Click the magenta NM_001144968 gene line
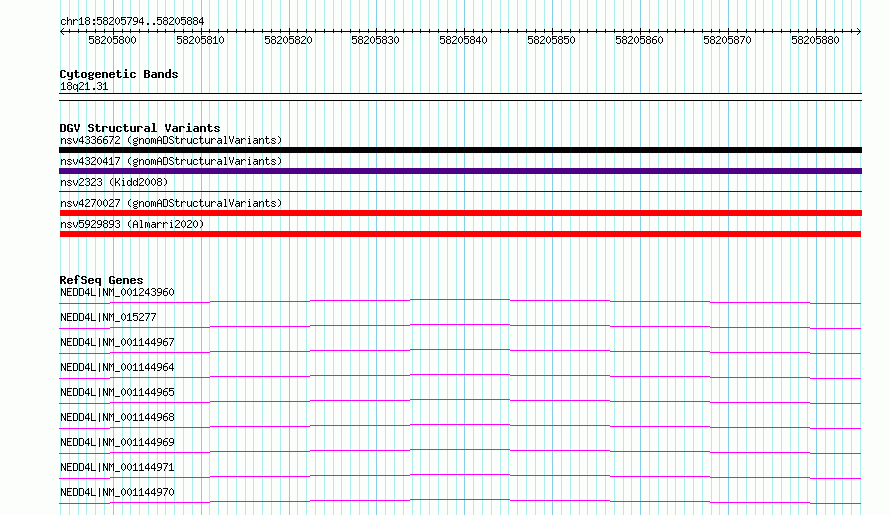Image resolution: width=890 pixels, height=515 pixels. click(x=460, y=424)
